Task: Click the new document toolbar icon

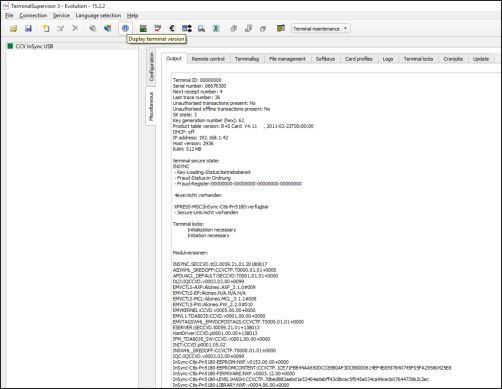Action: tap(46, 29)
